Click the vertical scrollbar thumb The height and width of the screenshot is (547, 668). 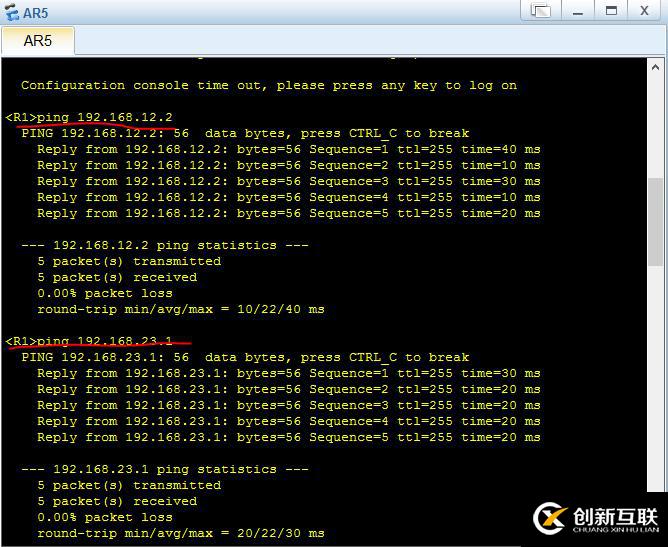(x=655, y=222)
